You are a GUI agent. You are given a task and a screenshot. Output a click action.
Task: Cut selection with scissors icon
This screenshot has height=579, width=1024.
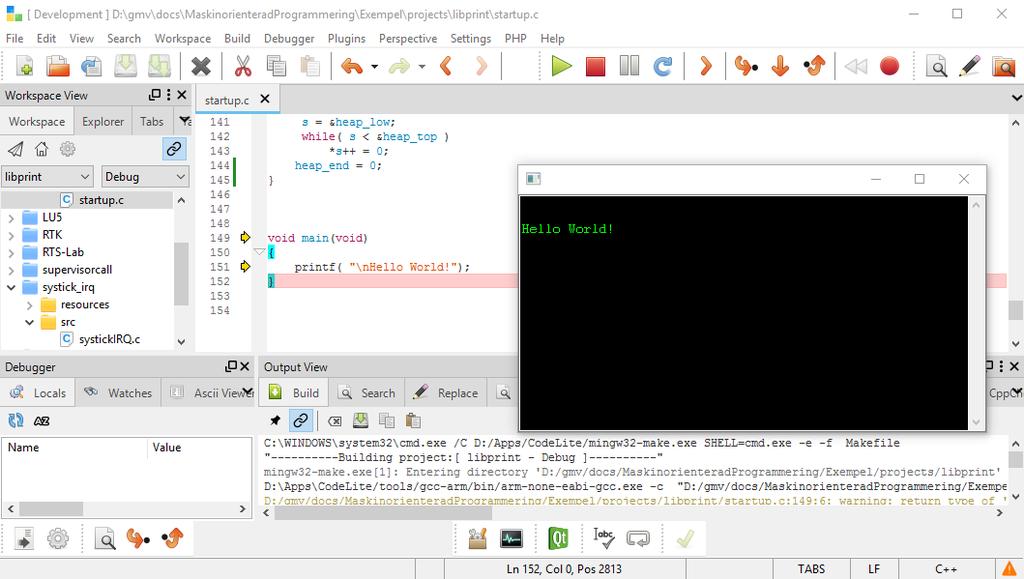point(243,66)
